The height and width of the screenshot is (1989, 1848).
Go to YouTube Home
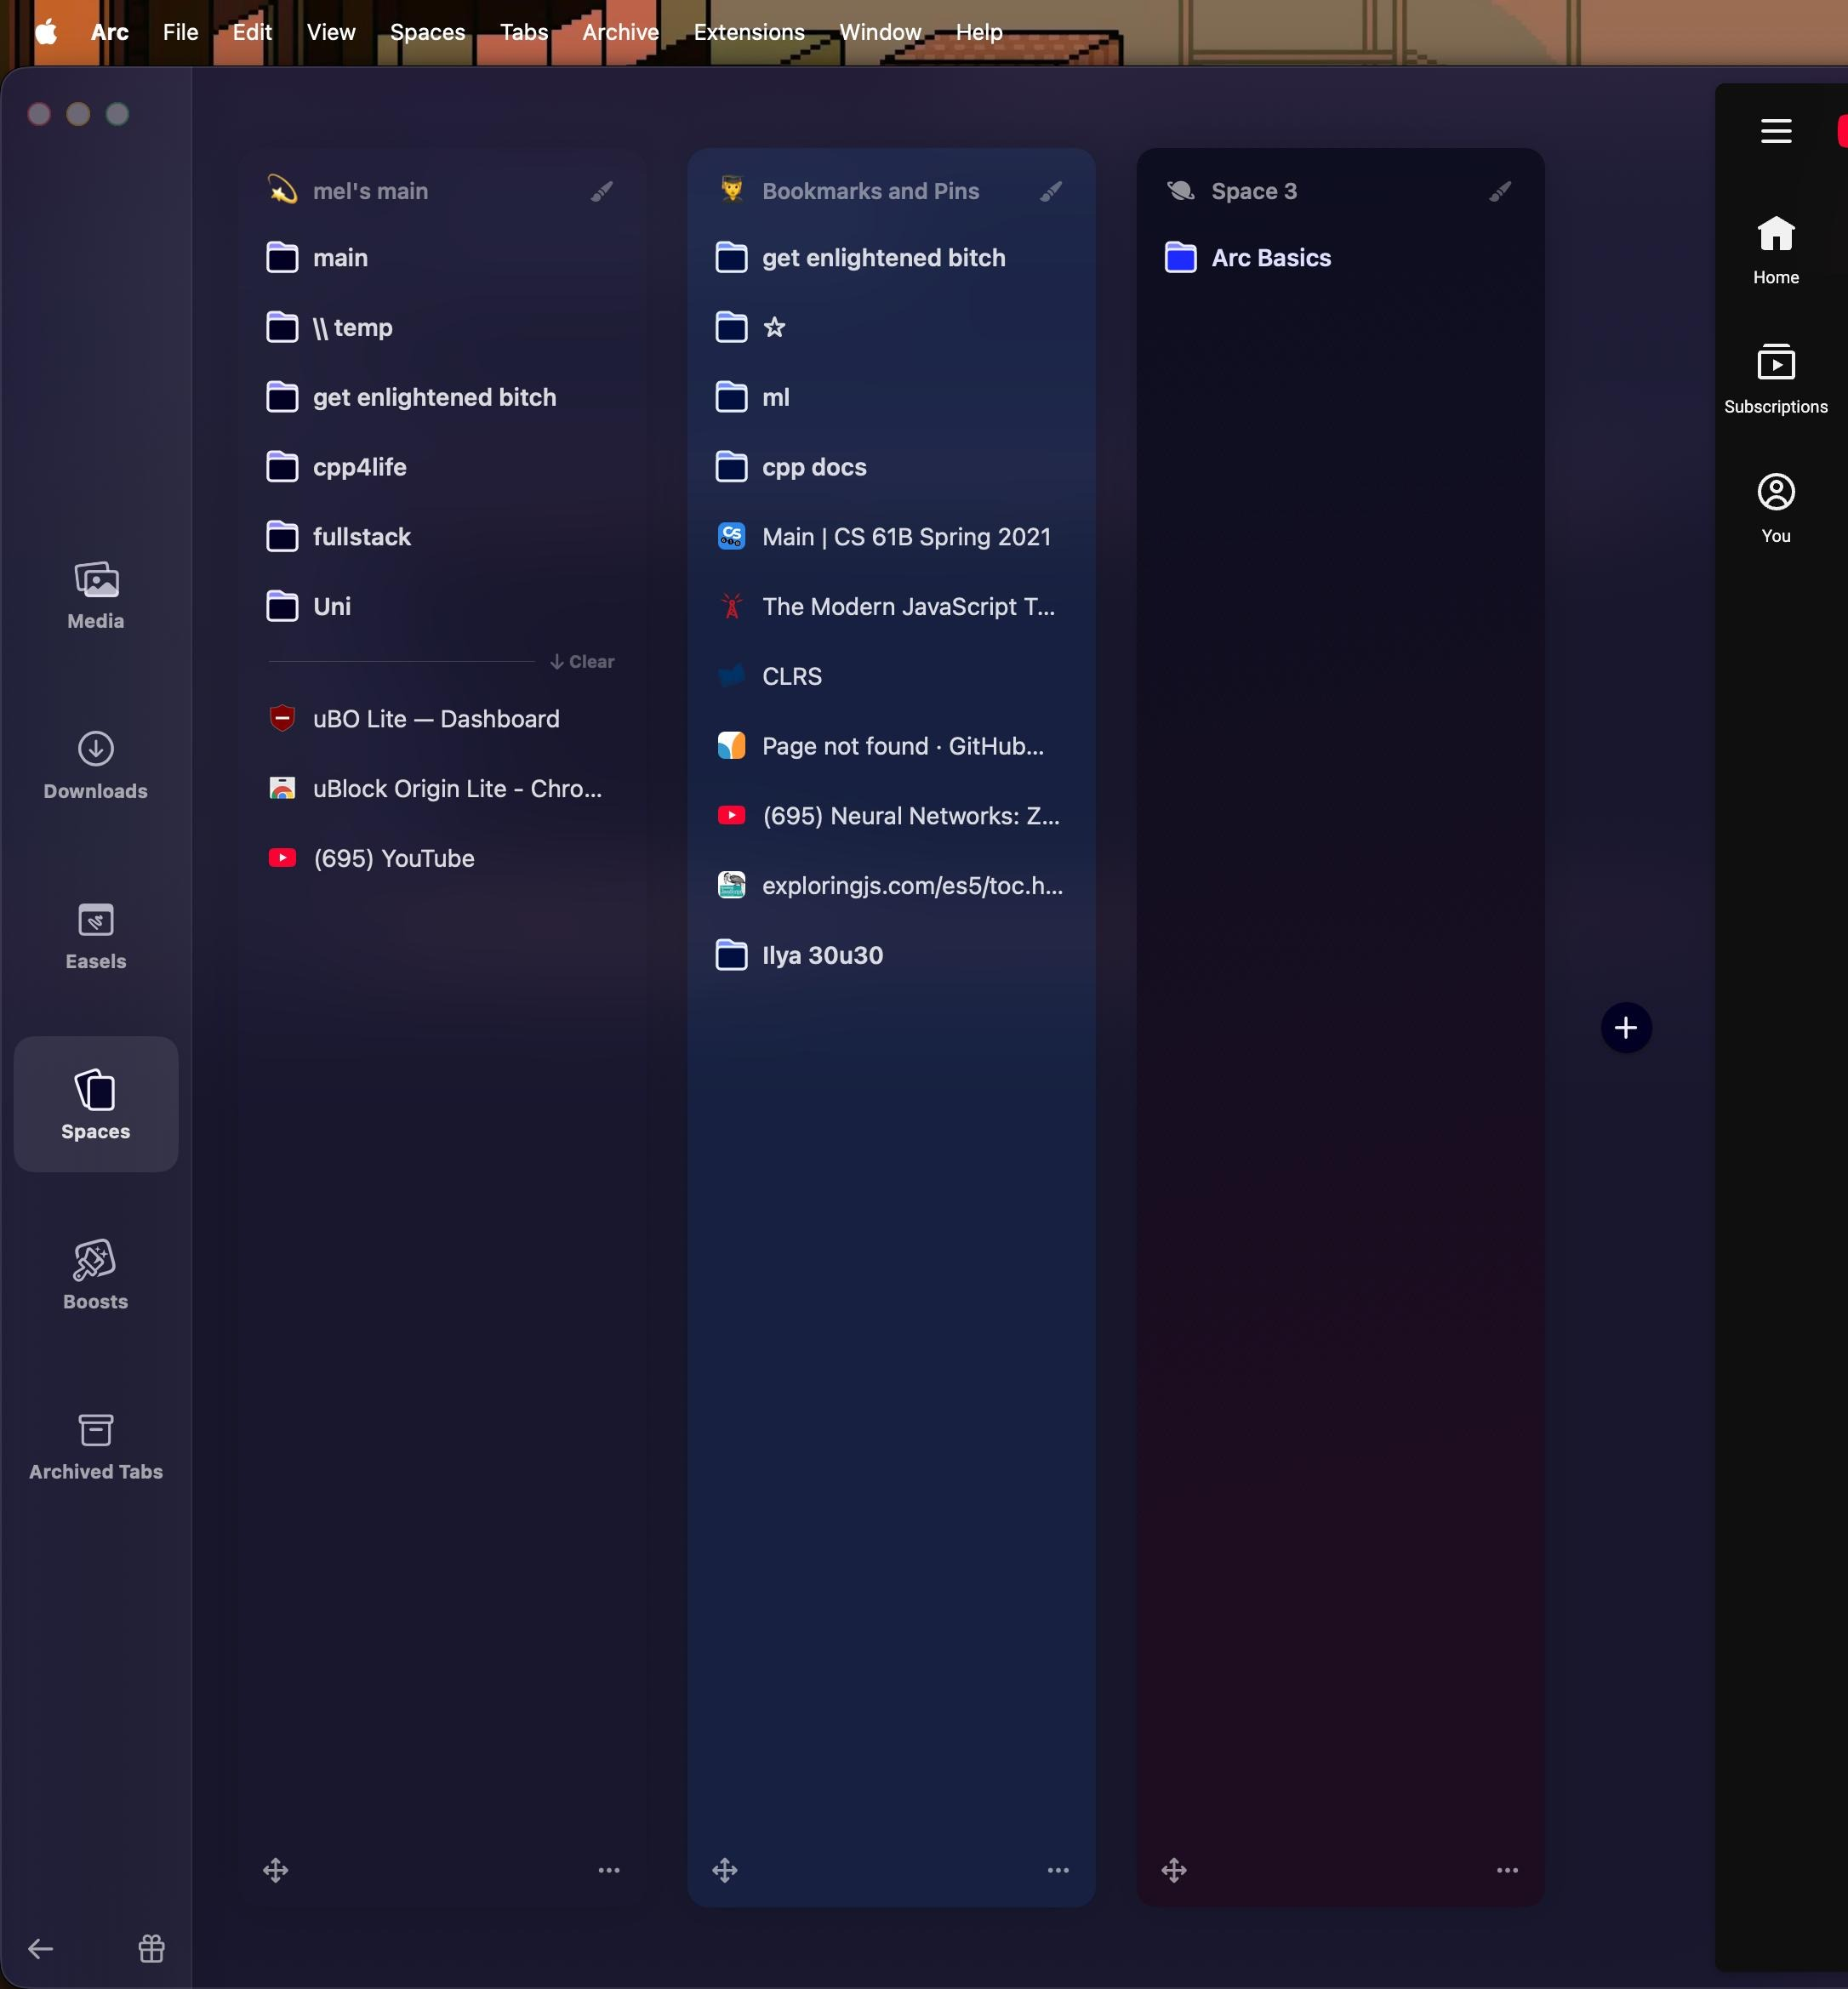click(x=1776, y=251)
